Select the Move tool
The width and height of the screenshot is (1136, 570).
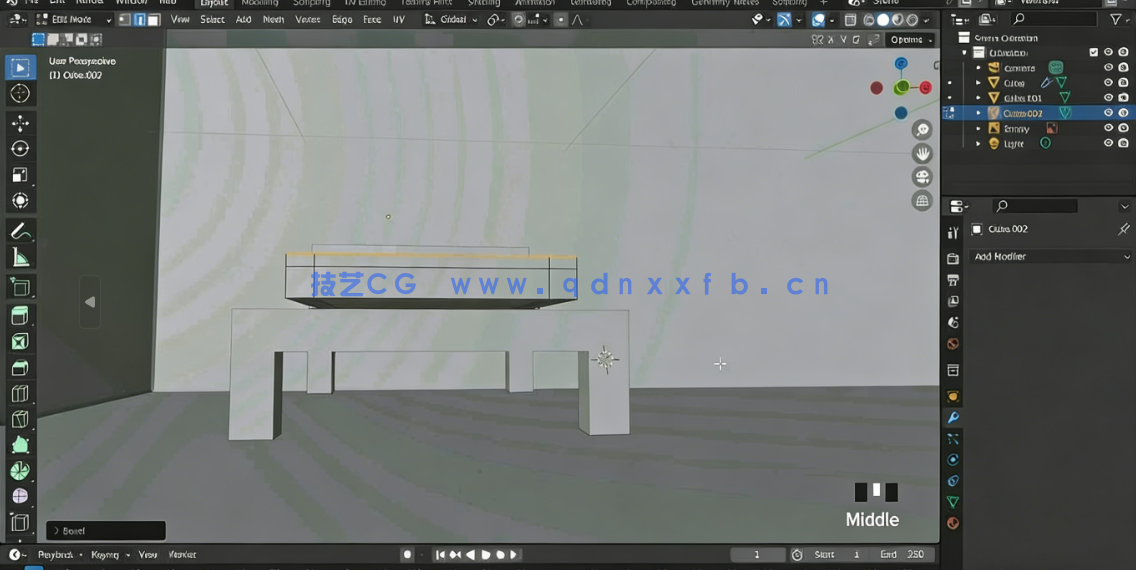coord(20,123)
